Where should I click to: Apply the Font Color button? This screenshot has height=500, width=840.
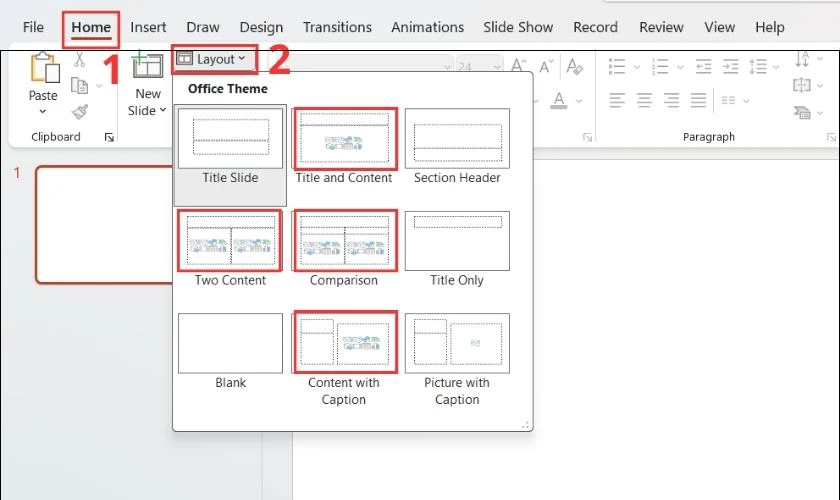[x=558, y=100]
